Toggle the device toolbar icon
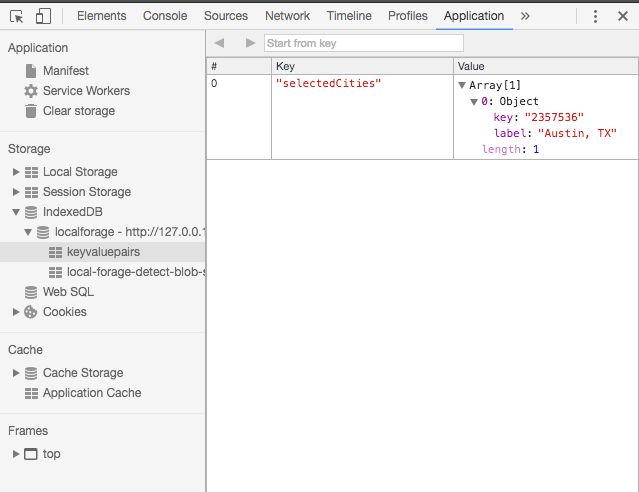The height and width of the screenshot is (492, 639). click(43, 17)
